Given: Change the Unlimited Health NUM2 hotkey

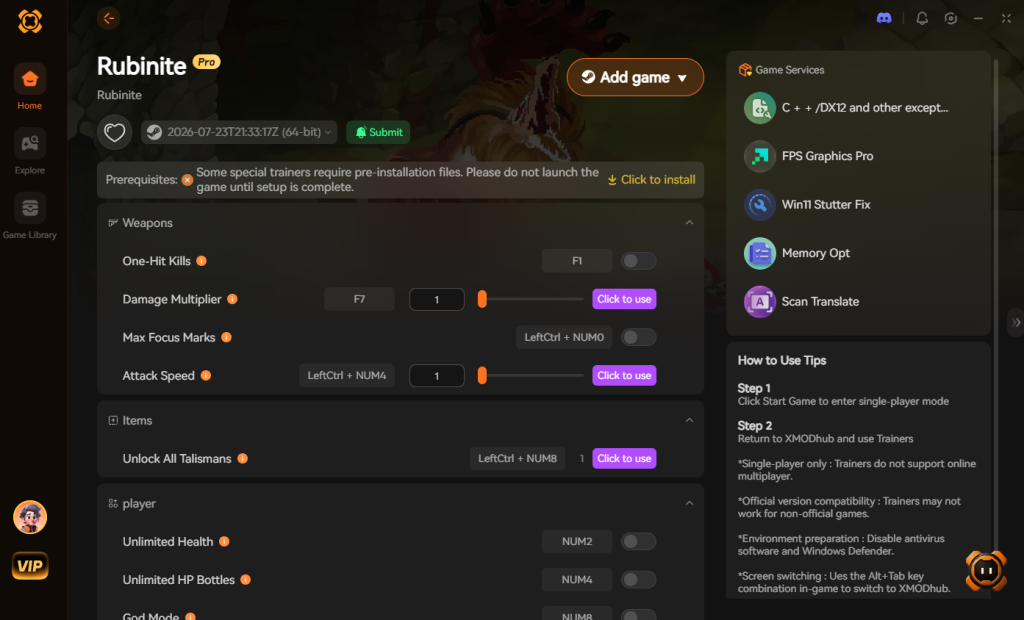Looking at the screenshot, I should [x=577, y=542].
